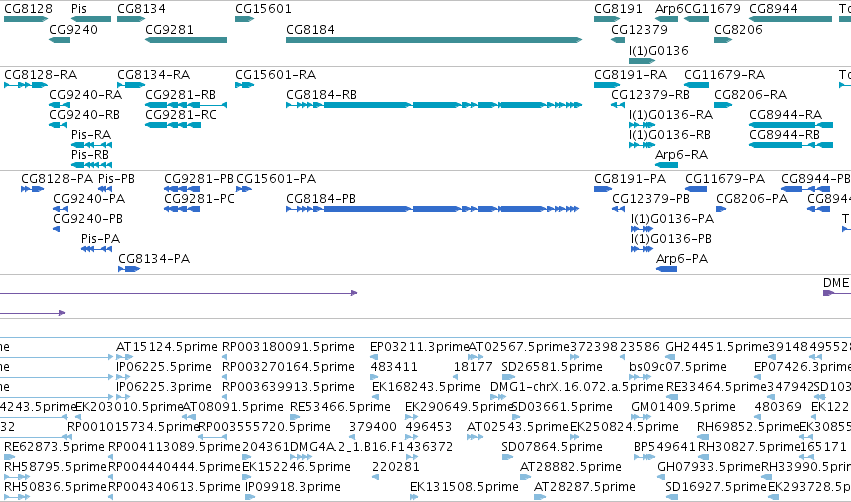
Task: Click the CG8206-PA protein feature
Action: [721, 209]
